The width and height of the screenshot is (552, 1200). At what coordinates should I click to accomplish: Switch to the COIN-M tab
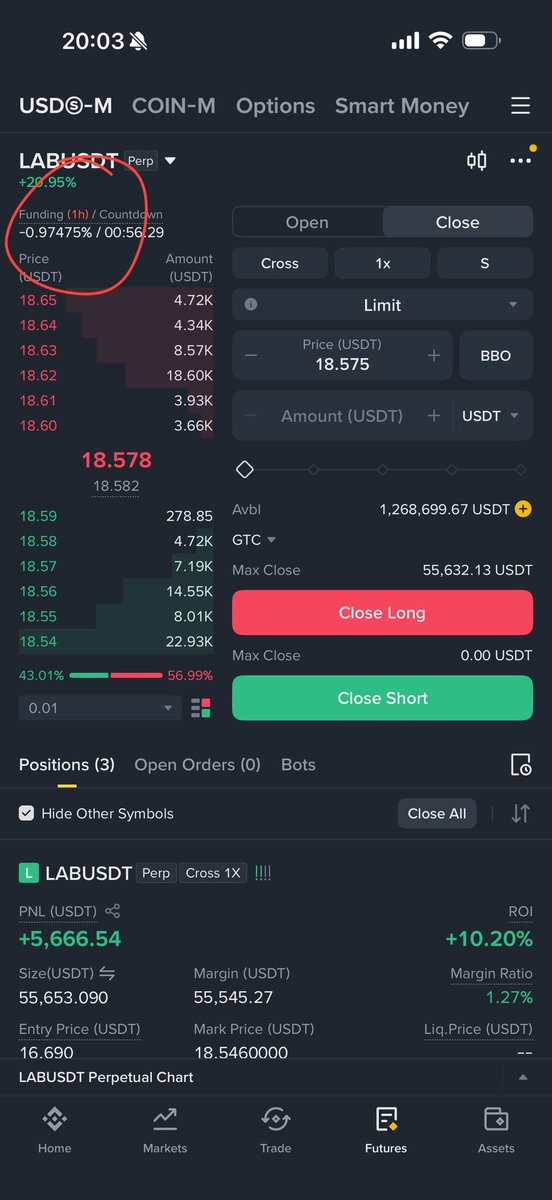(174, 106)
